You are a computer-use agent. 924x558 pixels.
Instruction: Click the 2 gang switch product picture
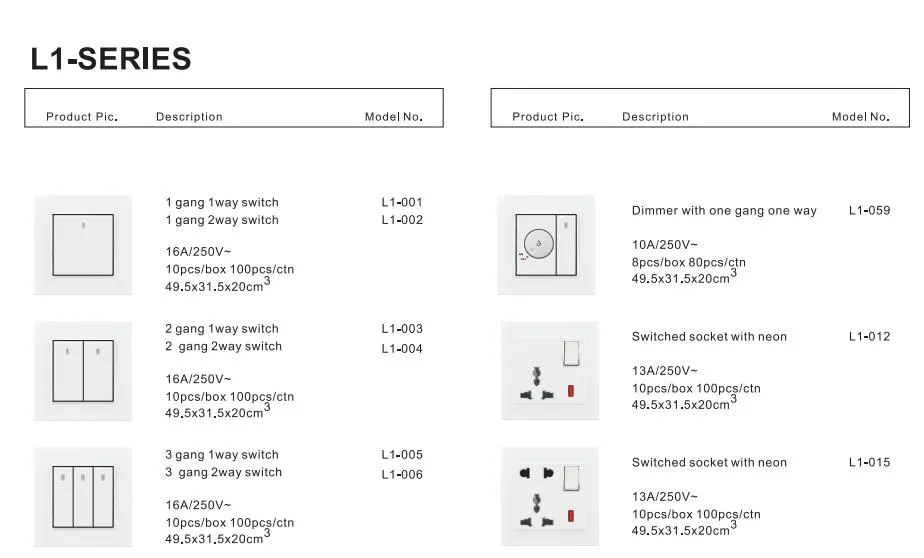[83, 371]
